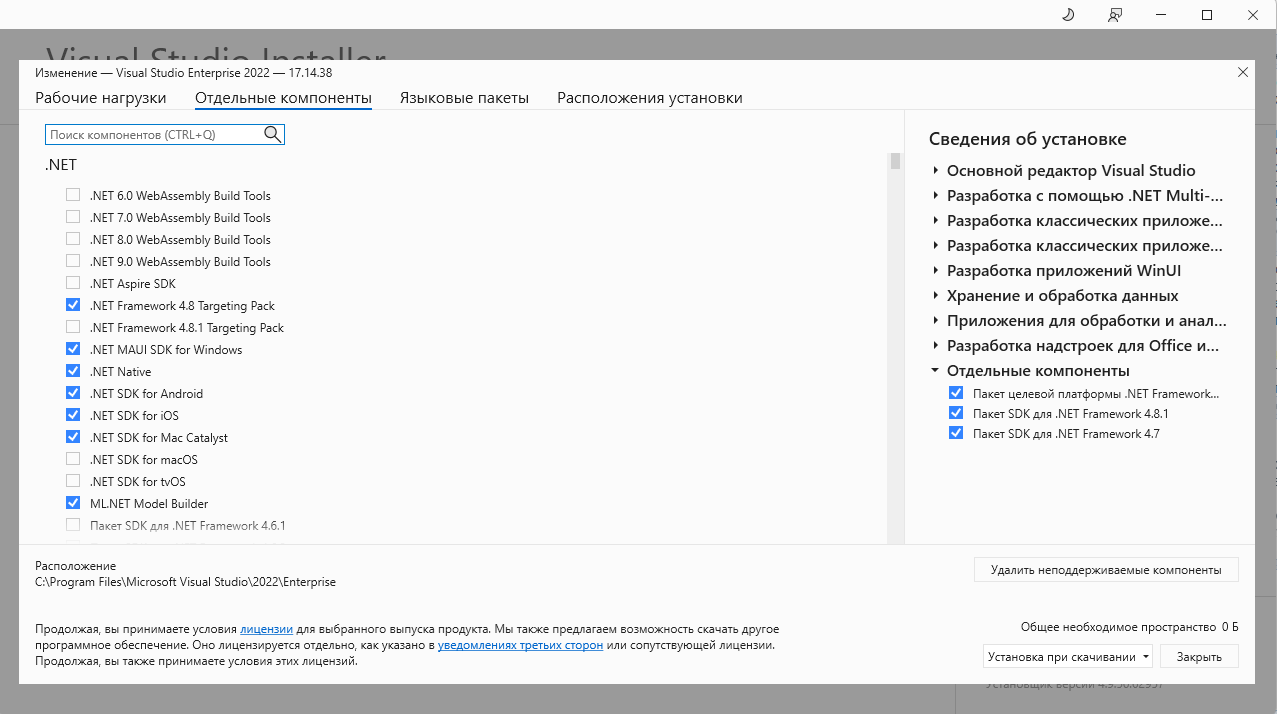
Task: Check .NET SDK for tvOS
Action: (73, 482)
